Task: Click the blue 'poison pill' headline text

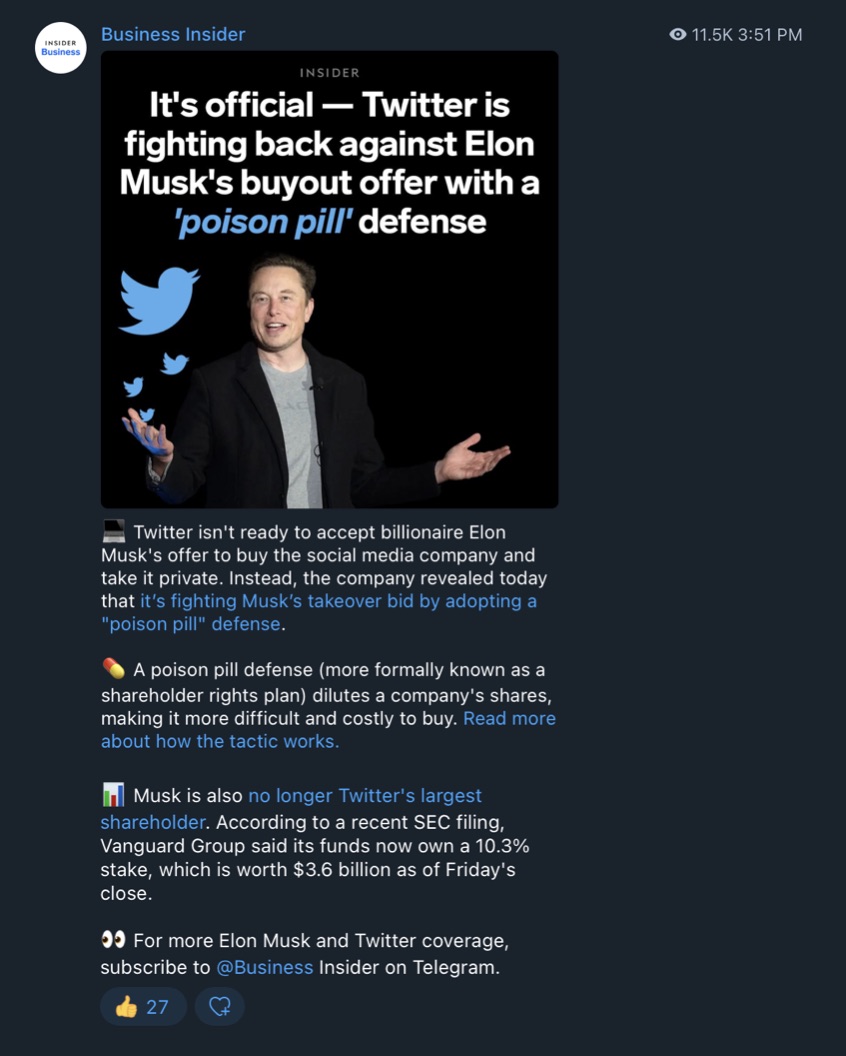Action: tap(263, 222)
